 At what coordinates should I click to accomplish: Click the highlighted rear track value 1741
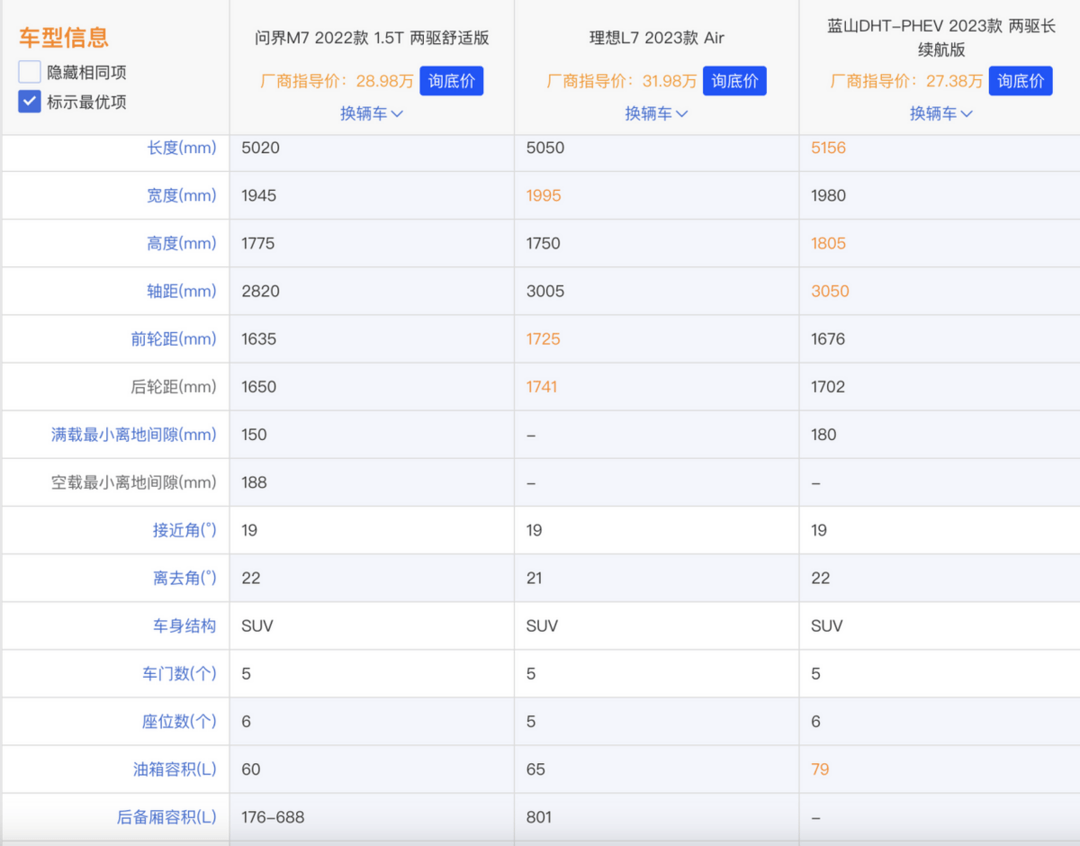[x=541, y=386]
